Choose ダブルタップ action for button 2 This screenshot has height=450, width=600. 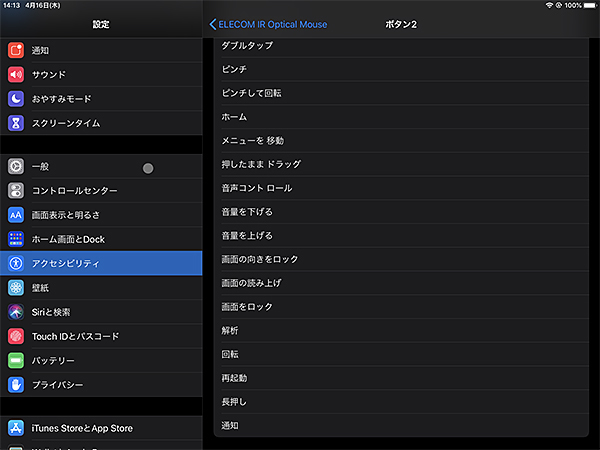400,46
